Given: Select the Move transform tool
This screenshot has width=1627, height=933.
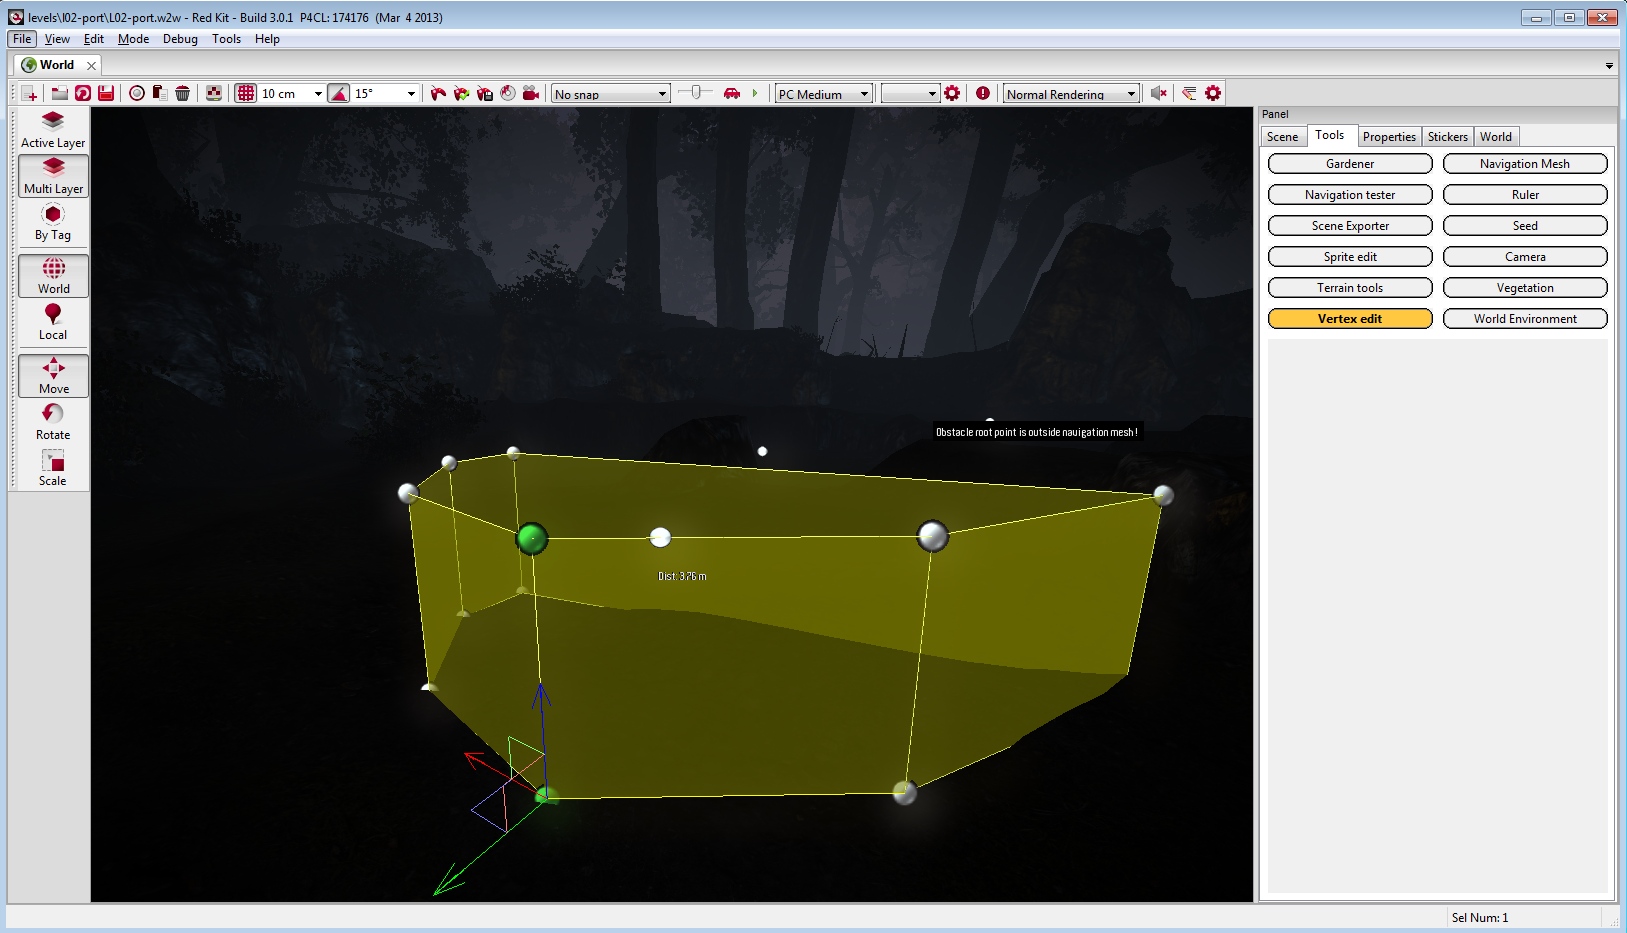Looking at the screenshot, I should tap(53, 376).
